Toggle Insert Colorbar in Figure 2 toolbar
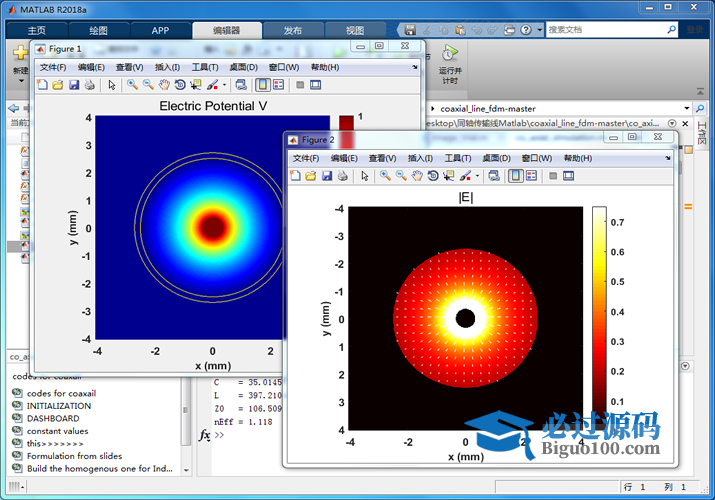Screen dimensions: 715x500 pos(516,176)
